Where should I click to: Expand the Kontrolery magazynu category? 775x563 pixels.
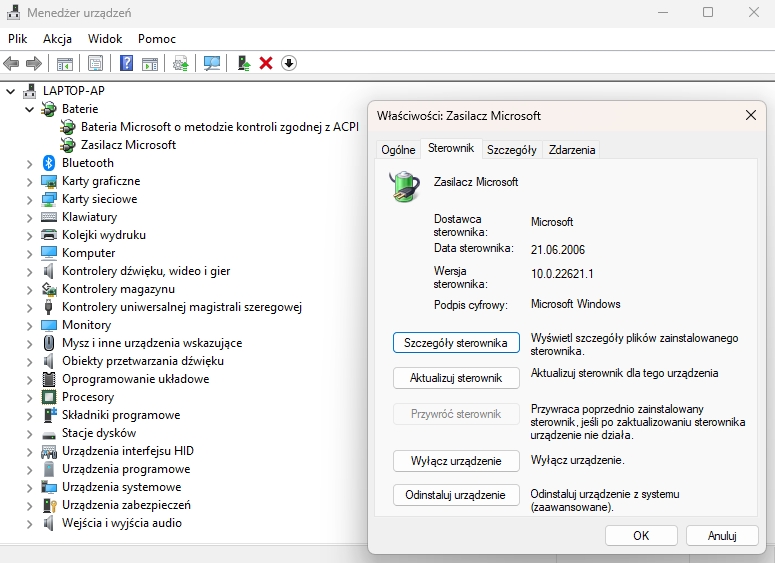30,290
